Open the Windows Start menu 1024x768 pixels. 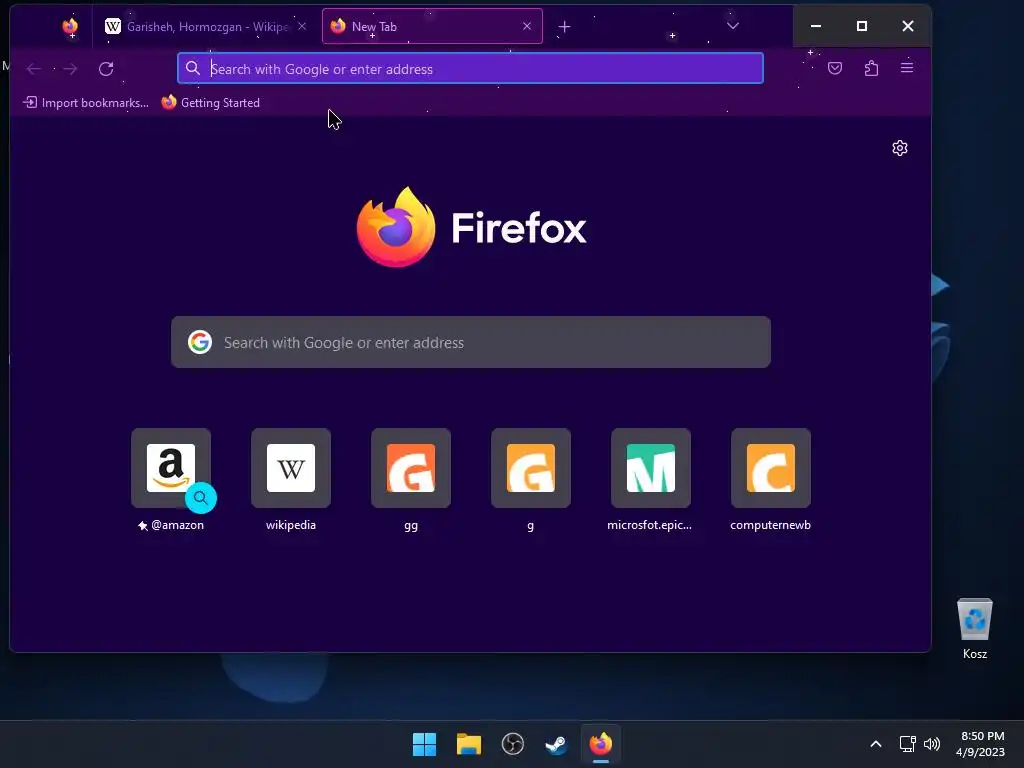point(424,744)
